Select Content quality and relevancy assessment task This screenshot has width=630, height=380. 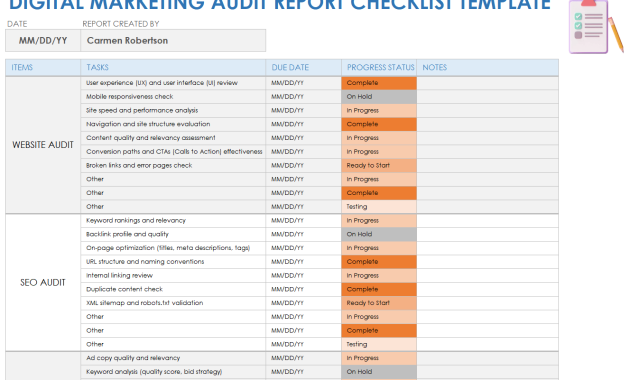173,138
